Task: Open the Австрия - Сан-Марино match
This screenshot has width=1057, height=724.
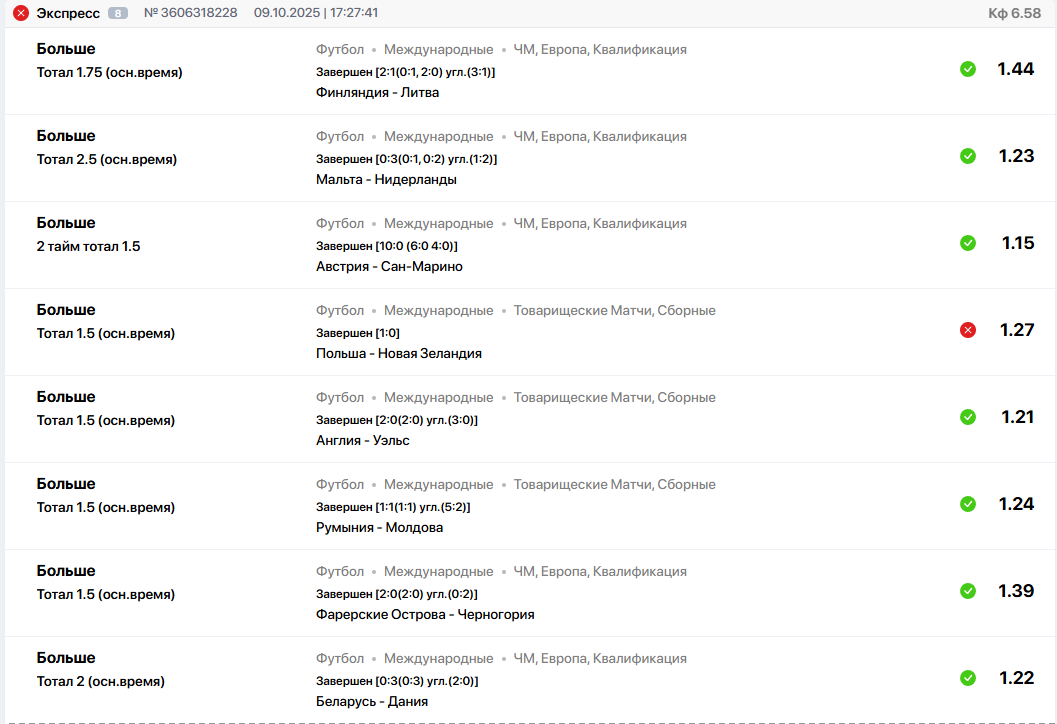Action: click(389, 267)
